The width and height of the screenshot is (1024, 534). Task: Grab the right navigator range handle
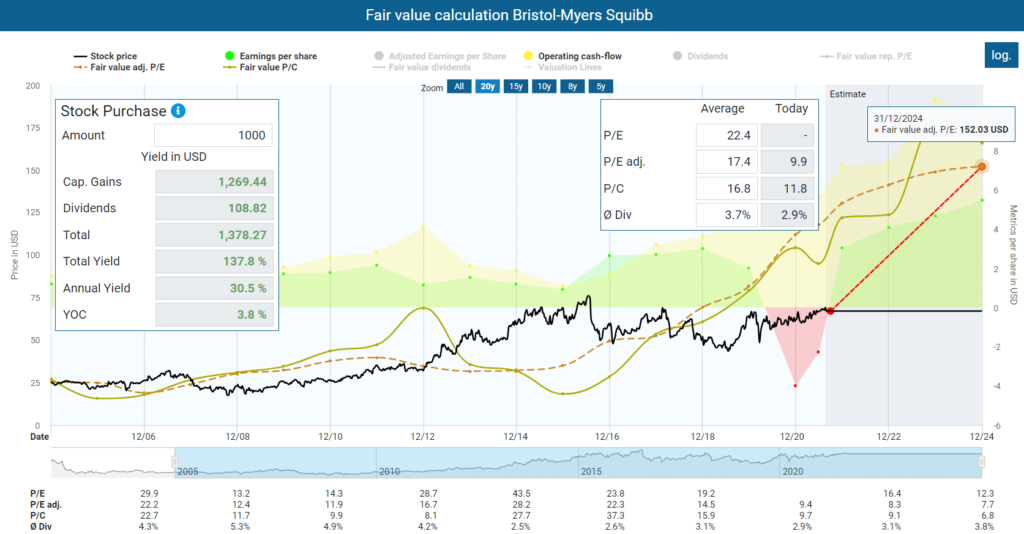[981, 462]
